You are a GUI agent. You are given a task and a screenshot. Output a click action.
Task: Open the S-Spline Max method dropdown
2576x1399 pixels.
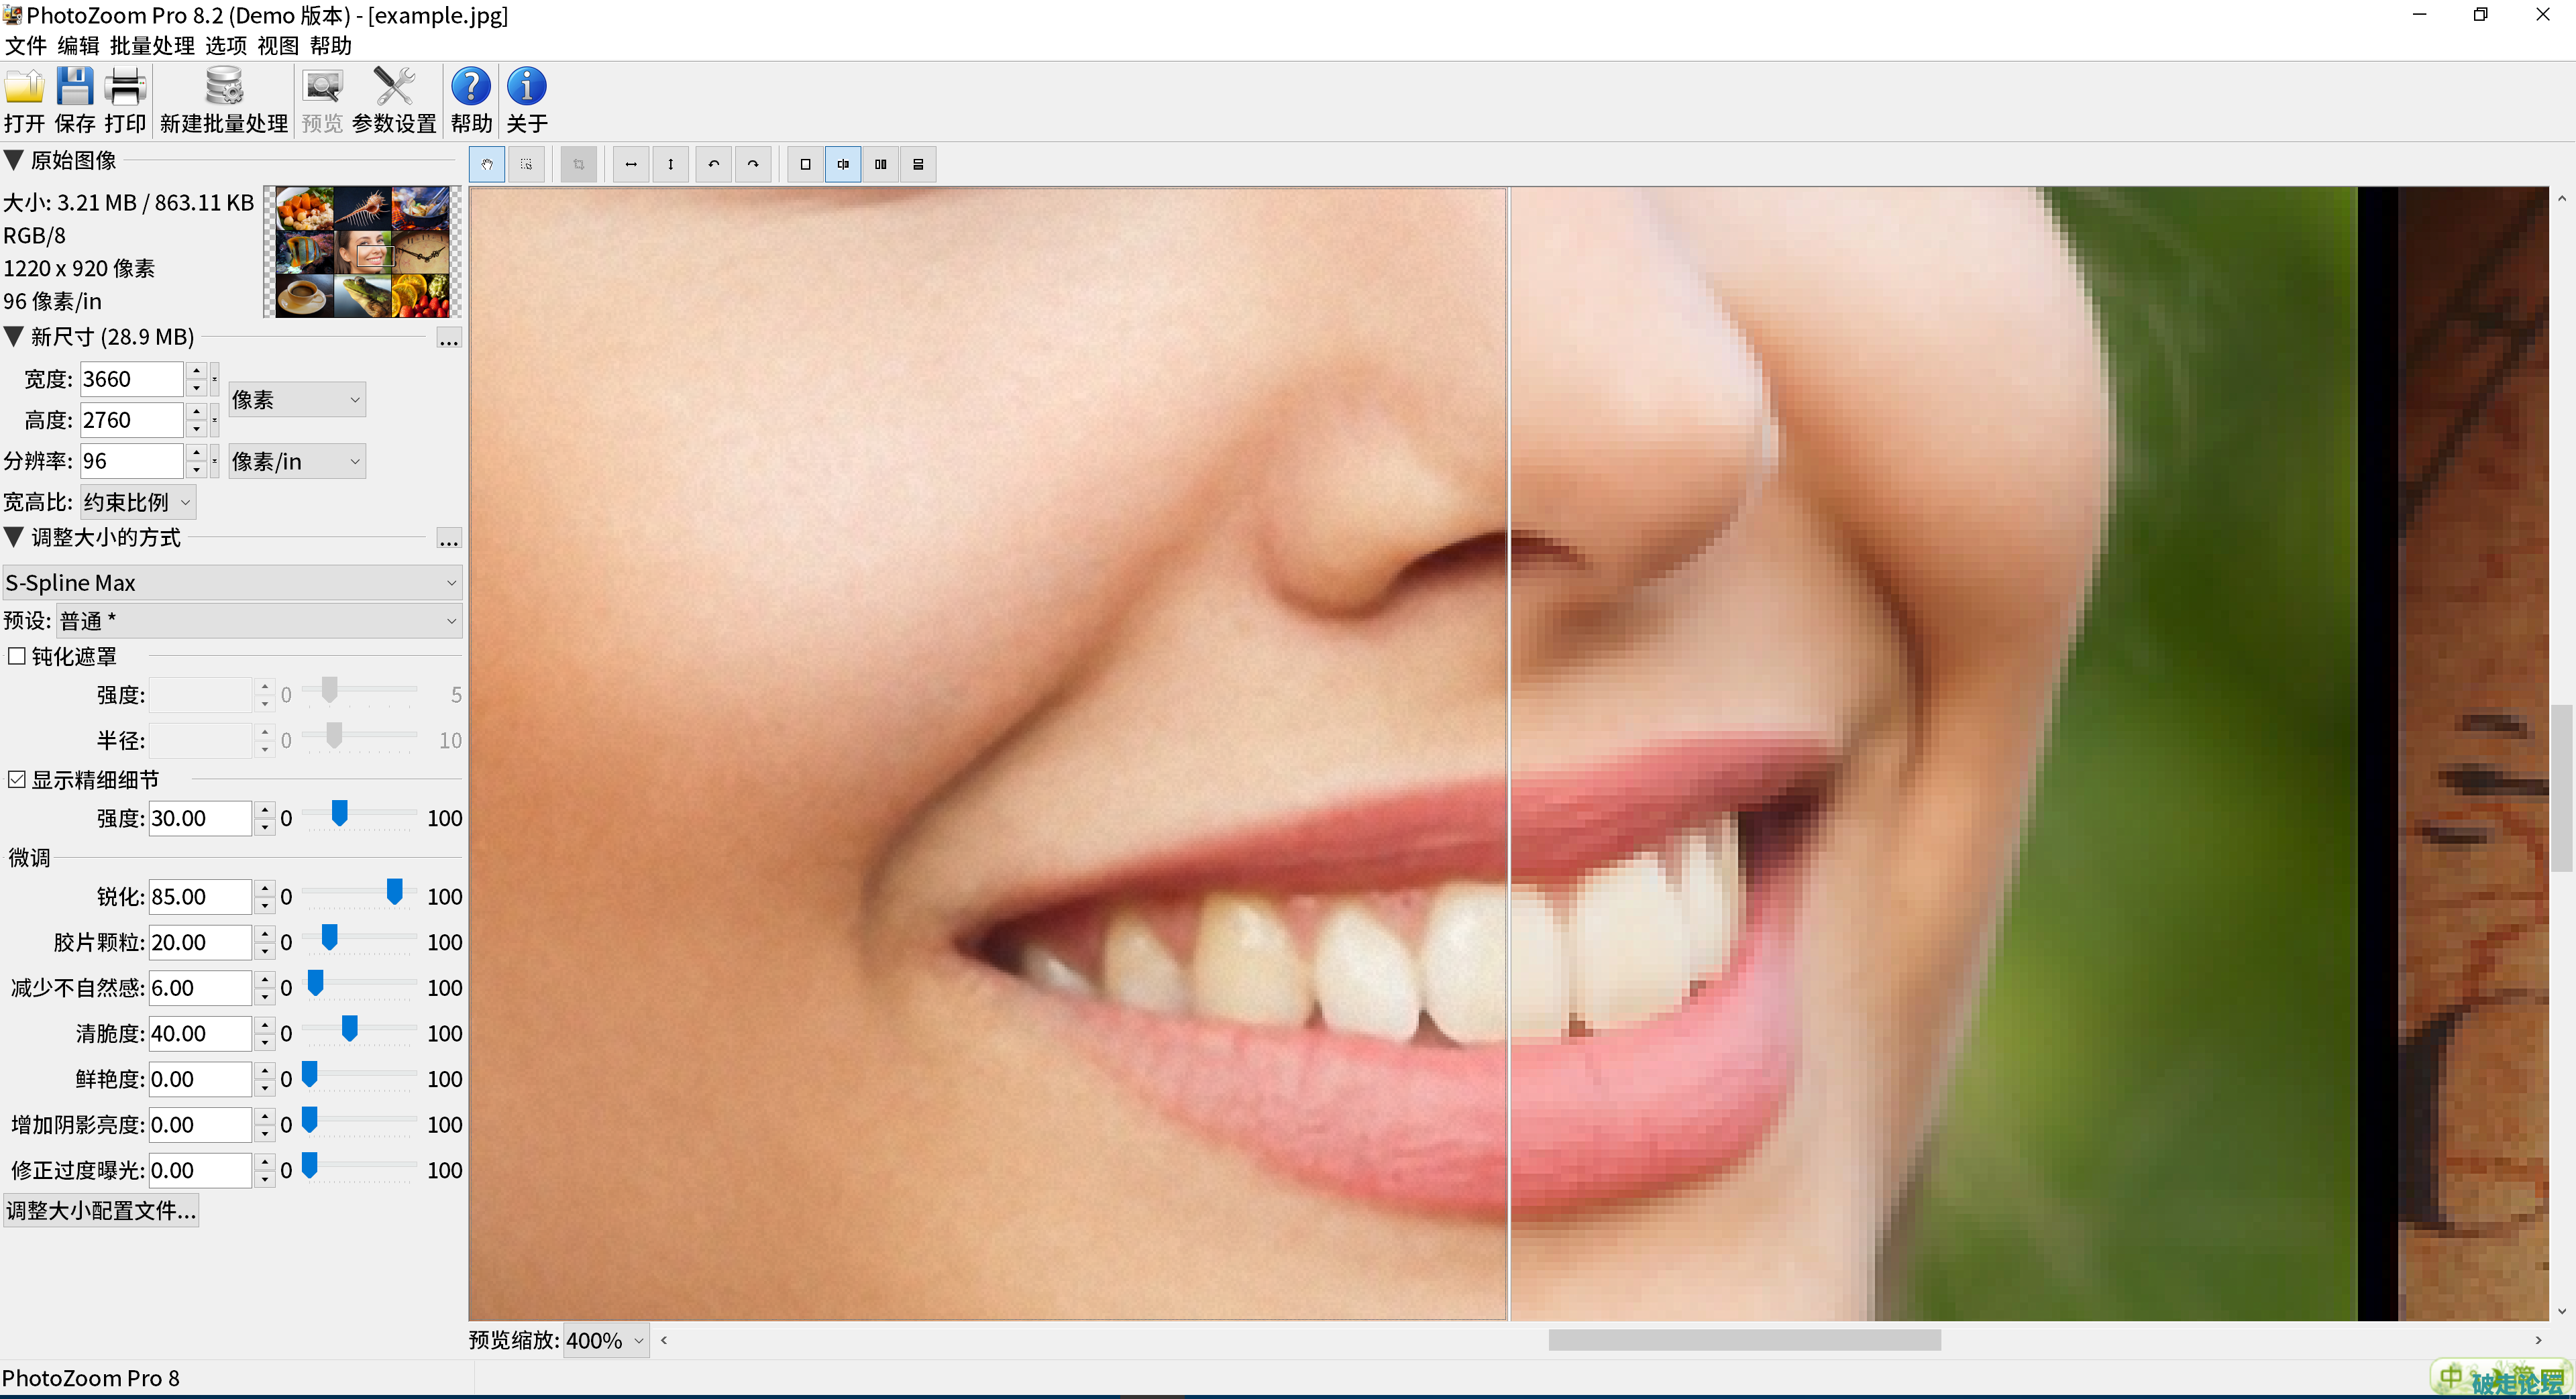coord(232,582)
